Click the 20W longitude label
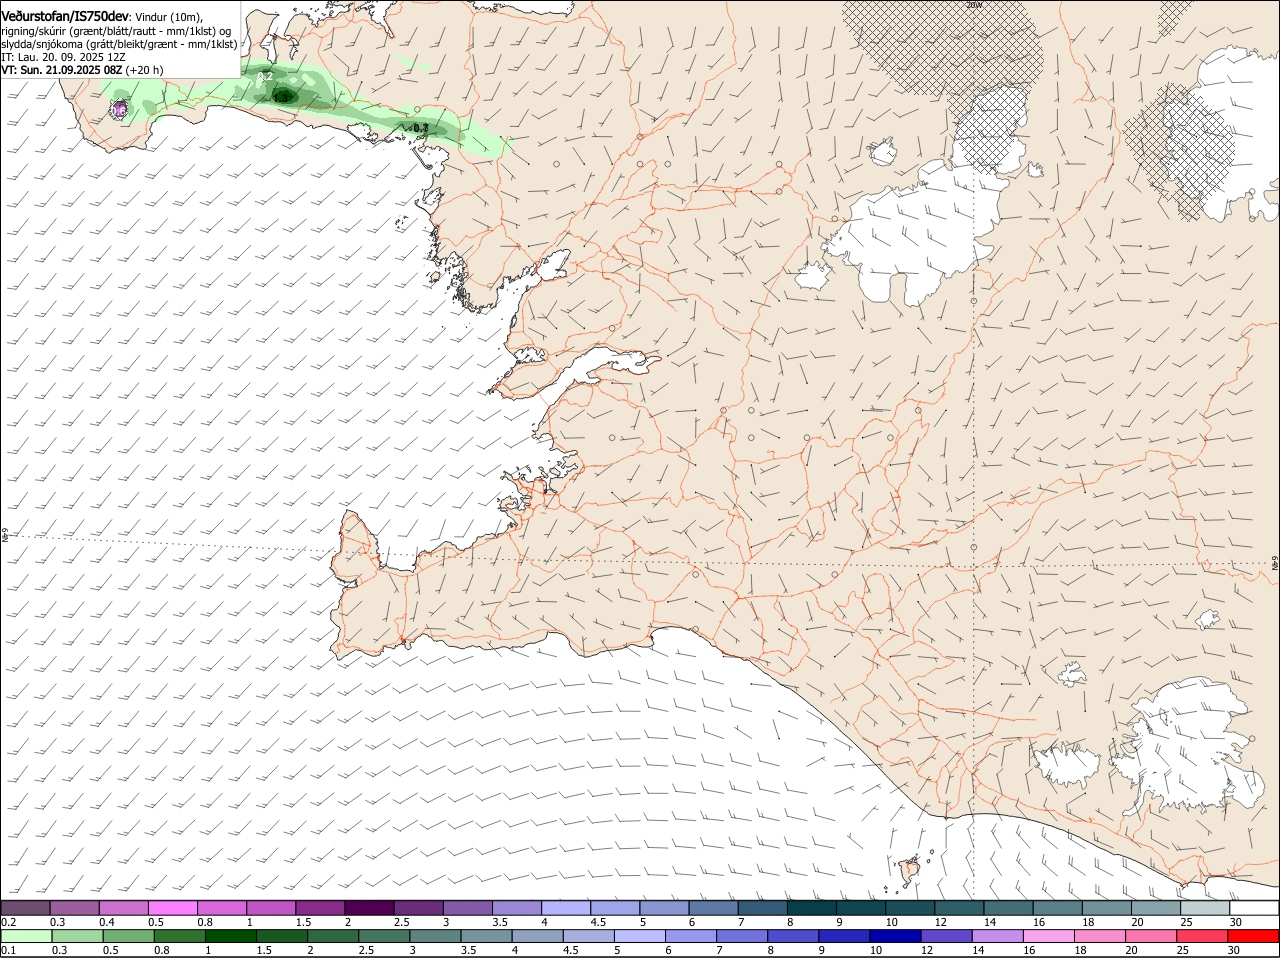The width and height of the screenshot is (1280, 958). (x=974, y=5)
